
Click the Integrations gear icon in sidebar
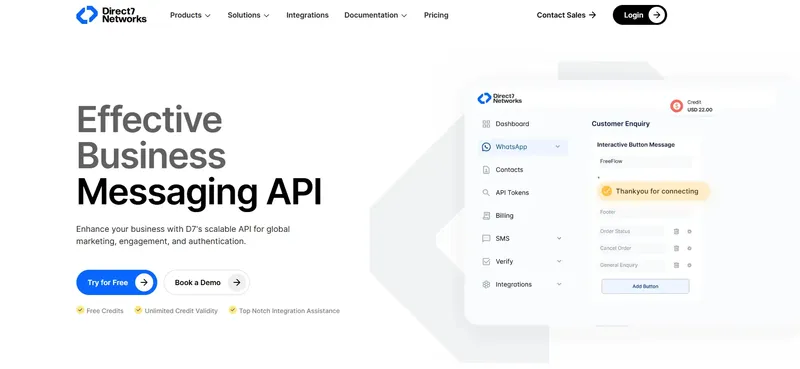[486, 285]
